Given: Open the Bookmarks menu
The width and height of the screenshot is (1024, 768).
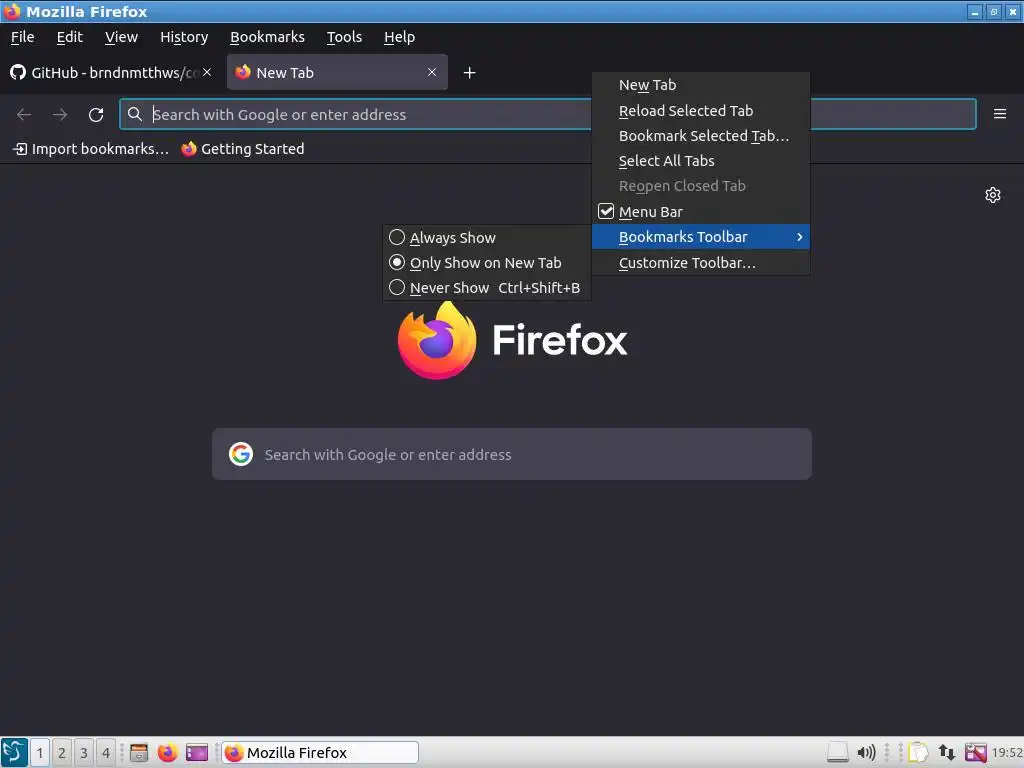Looking at the screenshot, I should coord(267,37).
